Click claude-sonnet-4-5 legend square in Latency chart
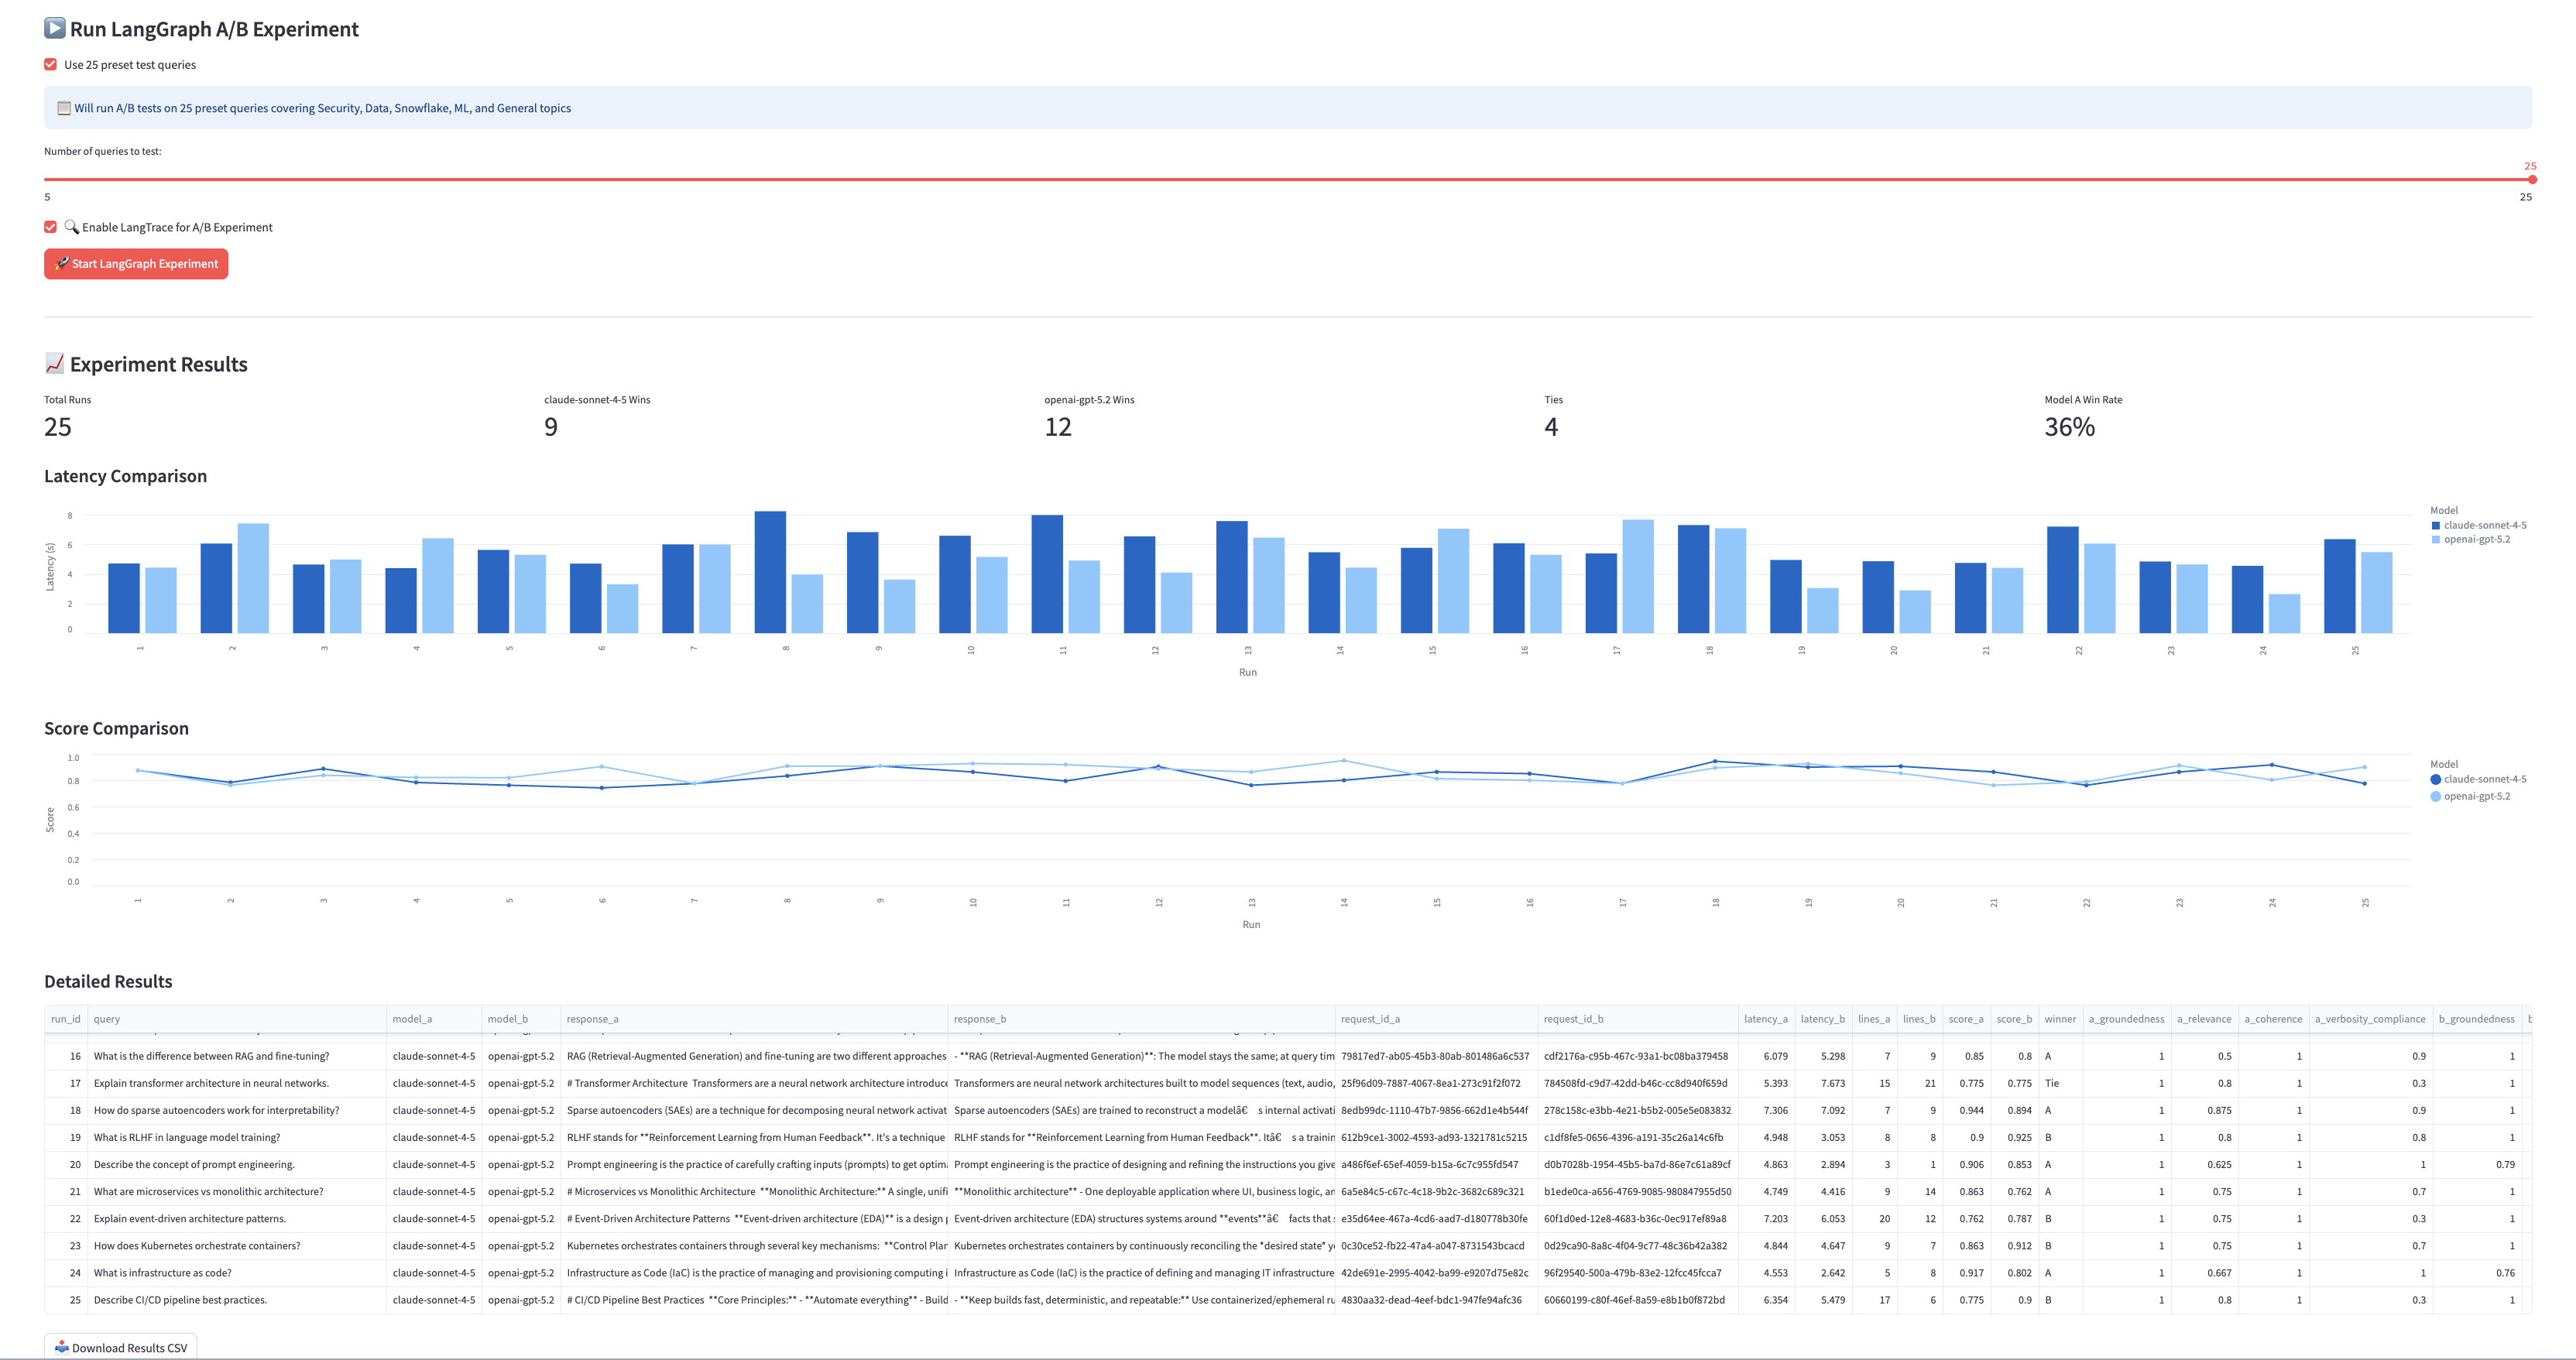 coord(2436,525)
